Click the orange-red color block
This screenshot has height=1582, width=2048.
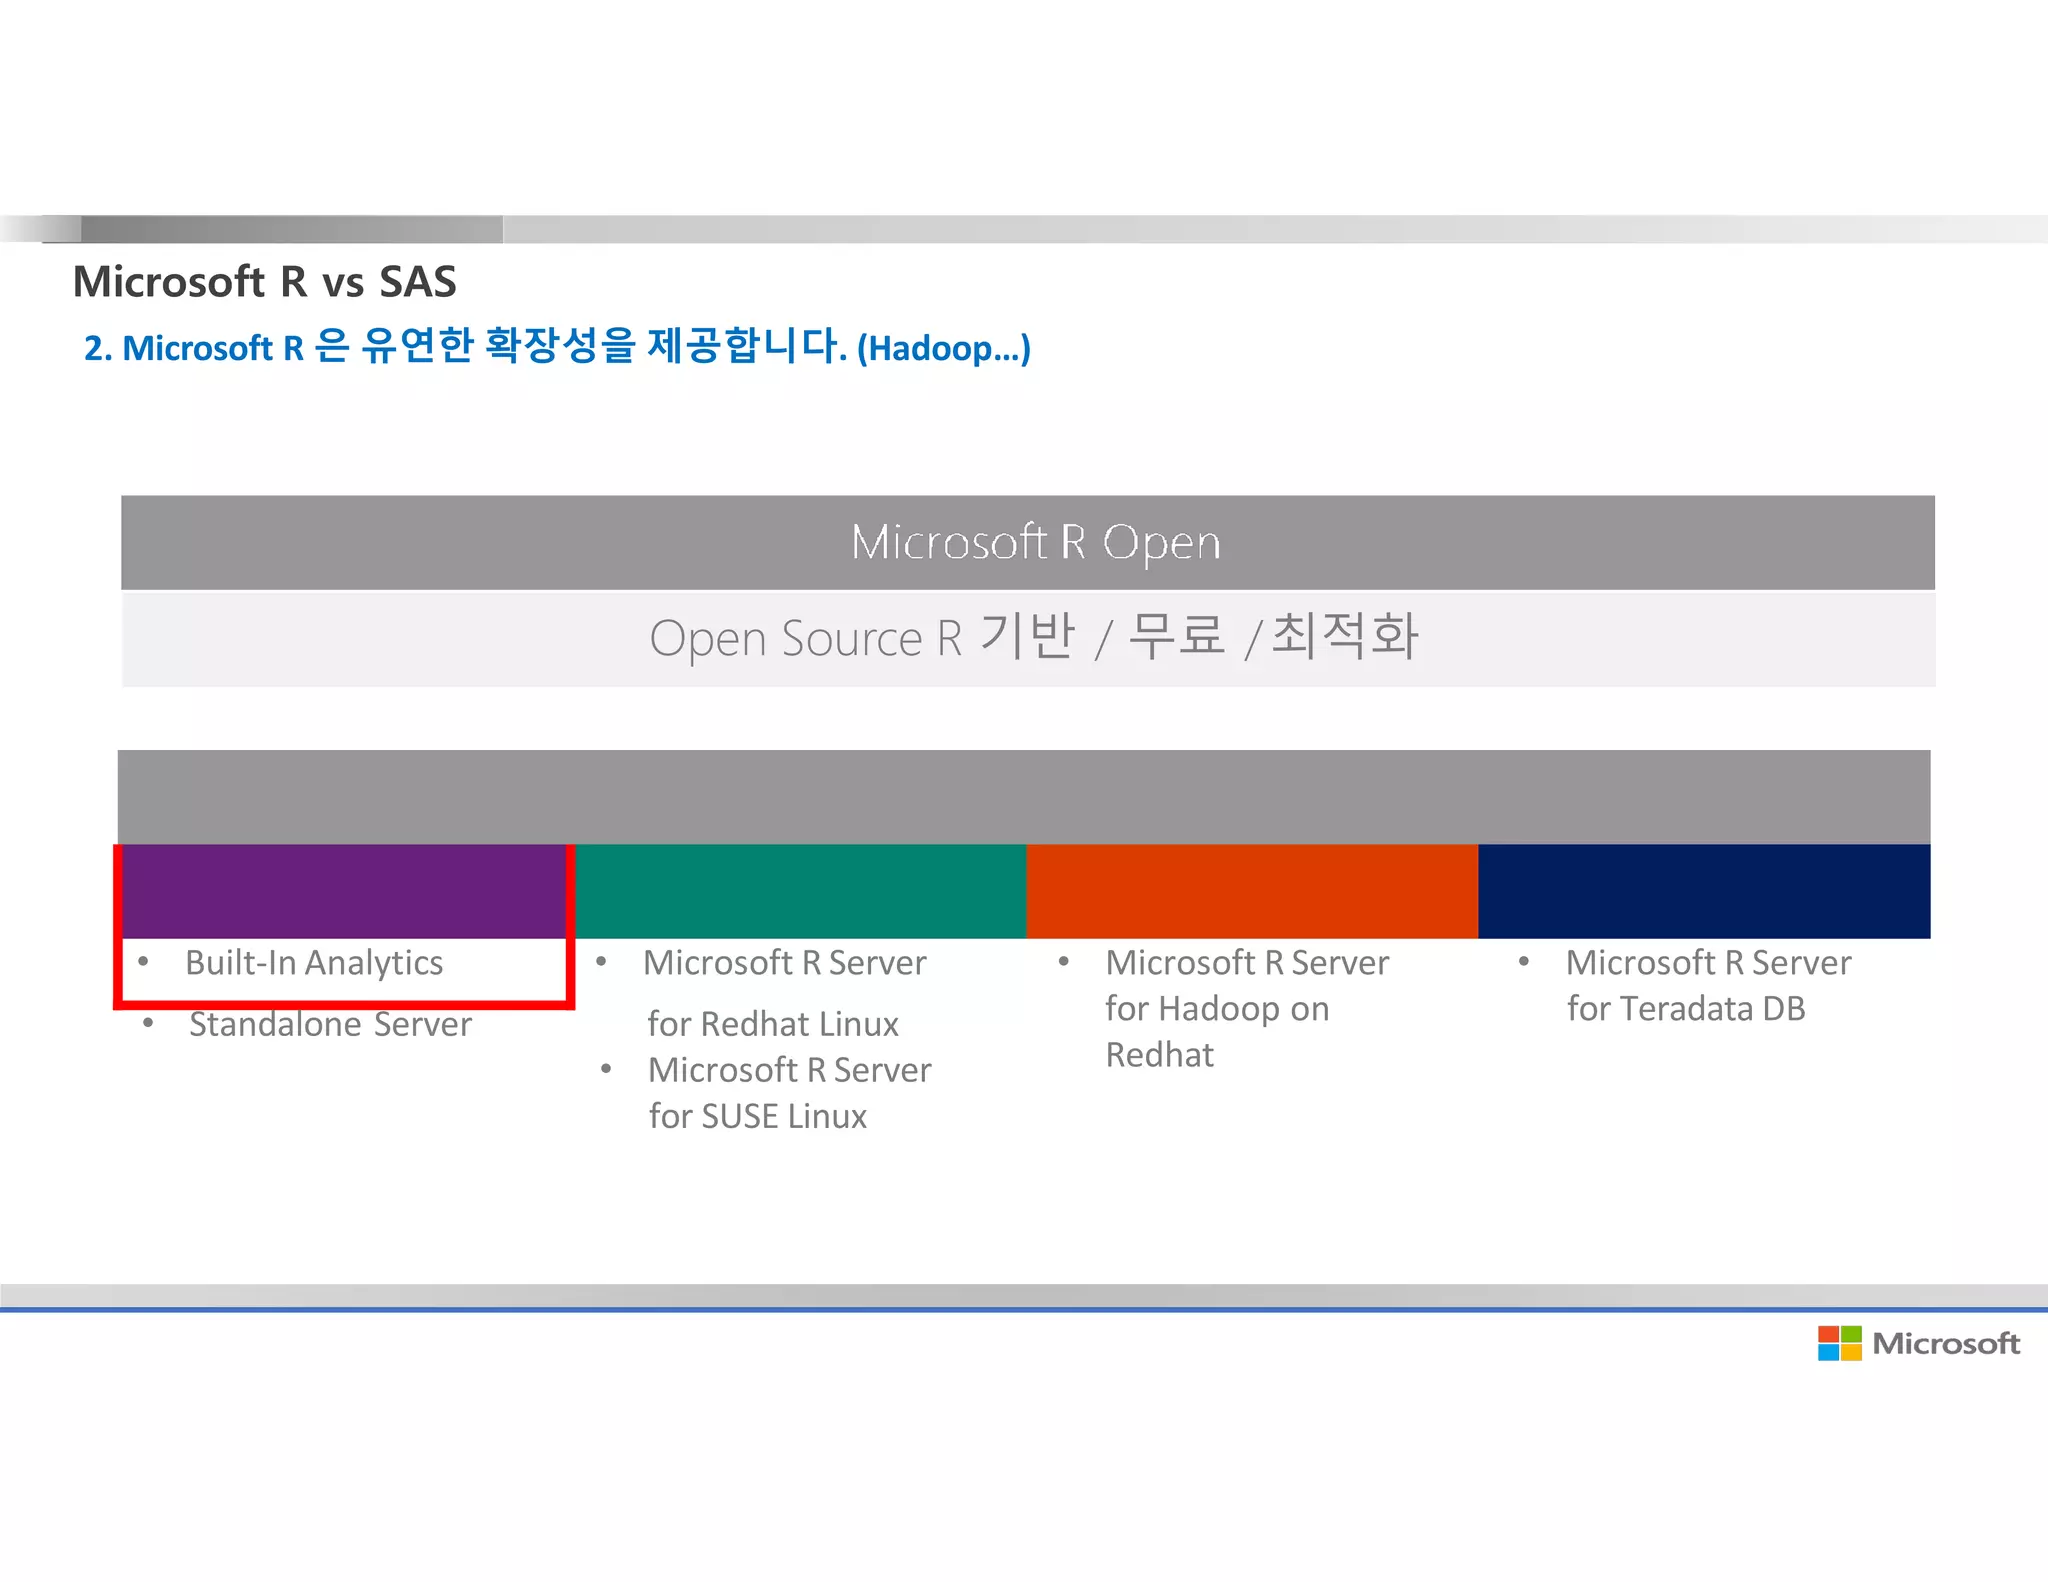point(1252,891)
